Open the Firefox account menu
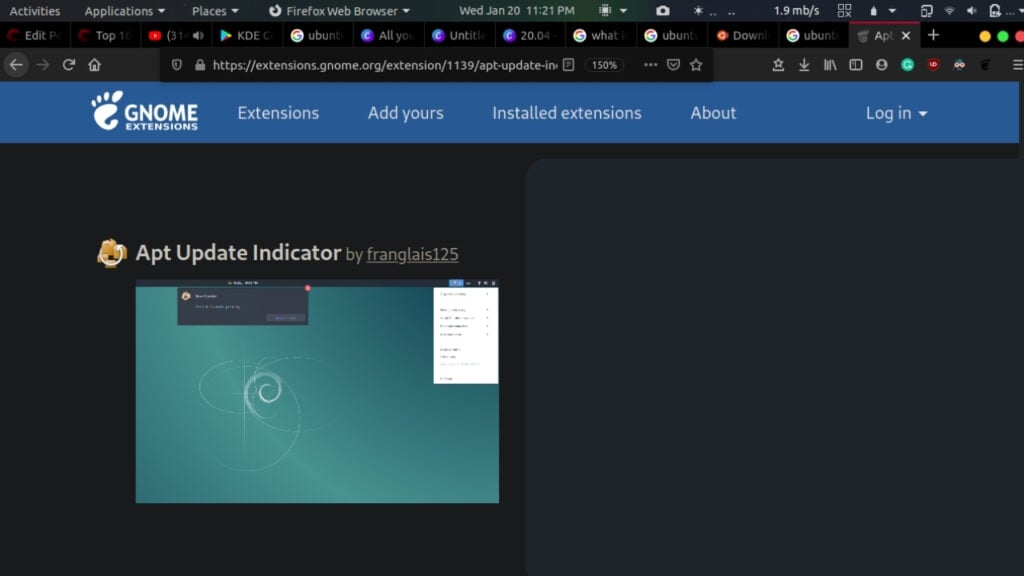This screenshot has height=576, width=1024. click(x=882, y=65)
